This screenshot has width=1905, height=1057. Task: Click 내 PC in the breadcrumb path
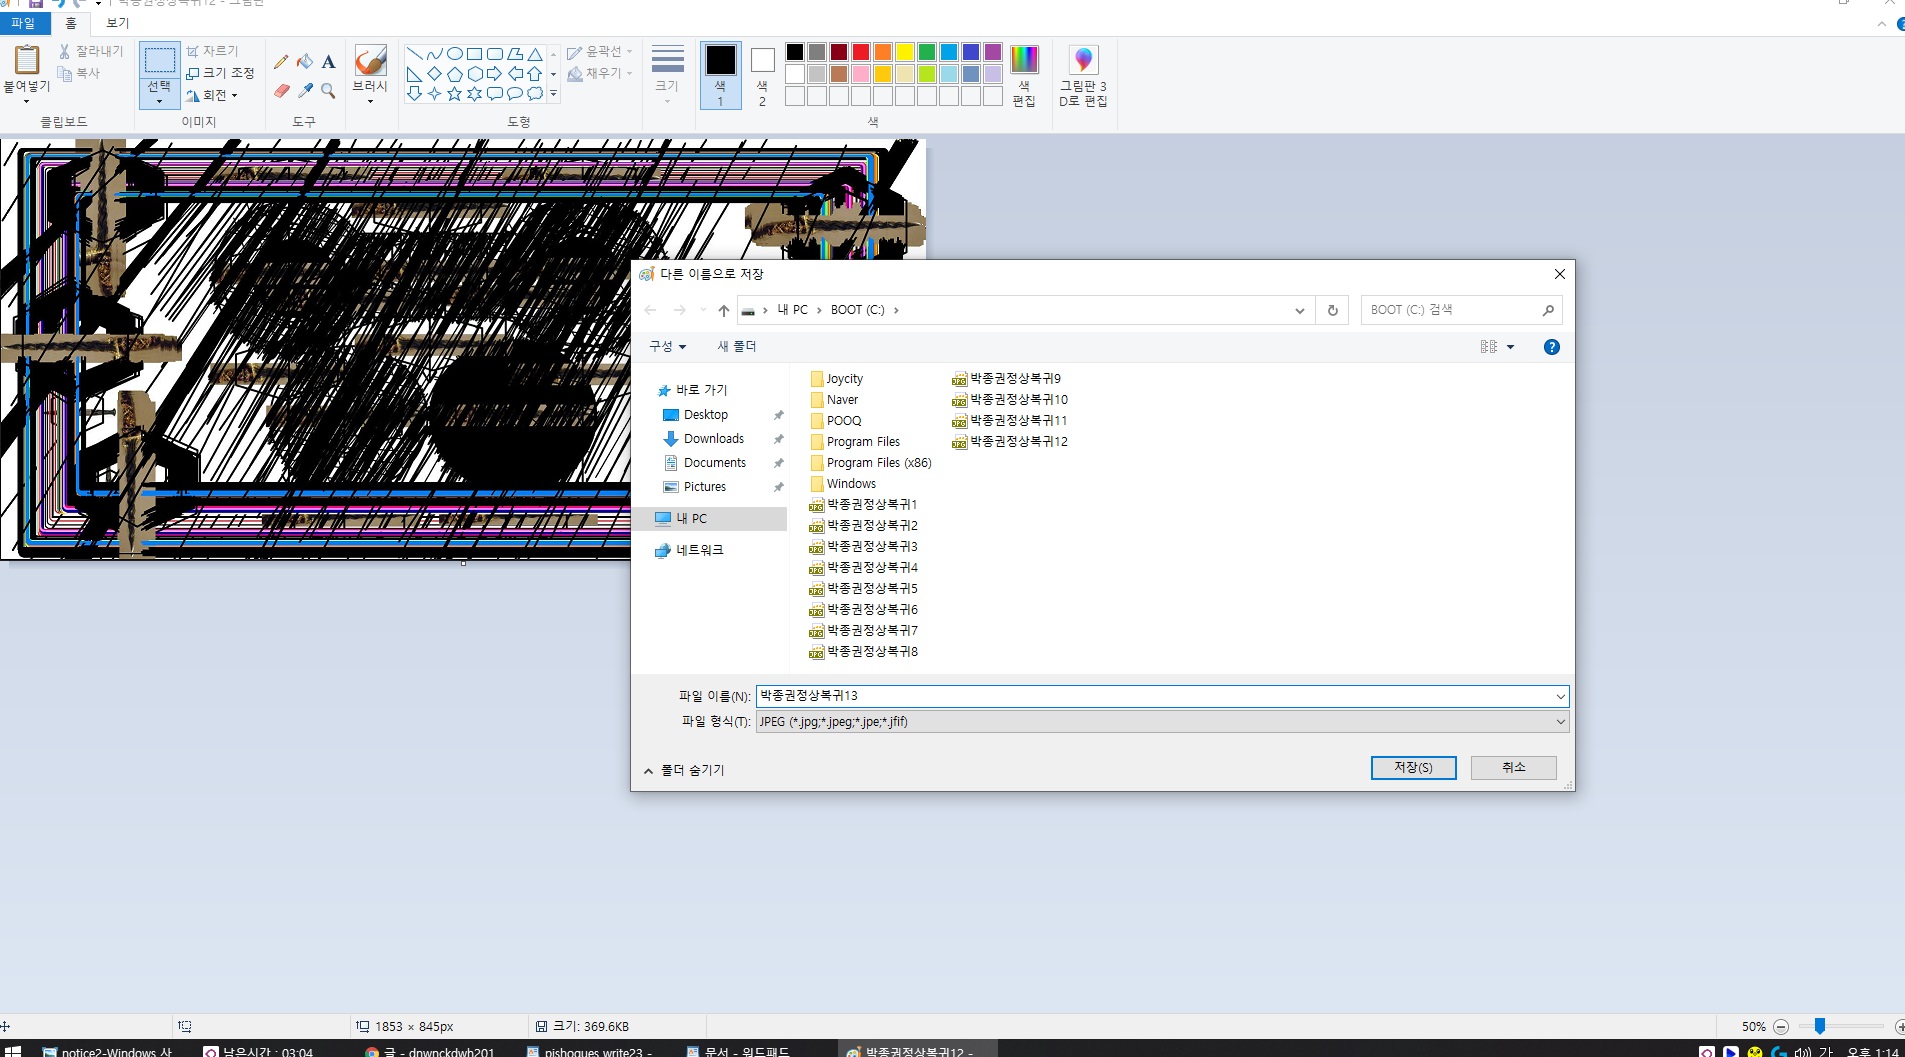coord(793,310)
